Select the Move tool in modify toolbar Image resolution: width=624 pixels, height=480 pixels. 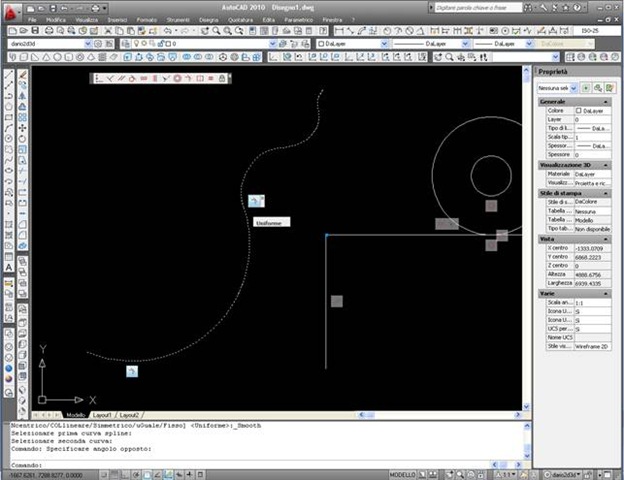point(23,128)
